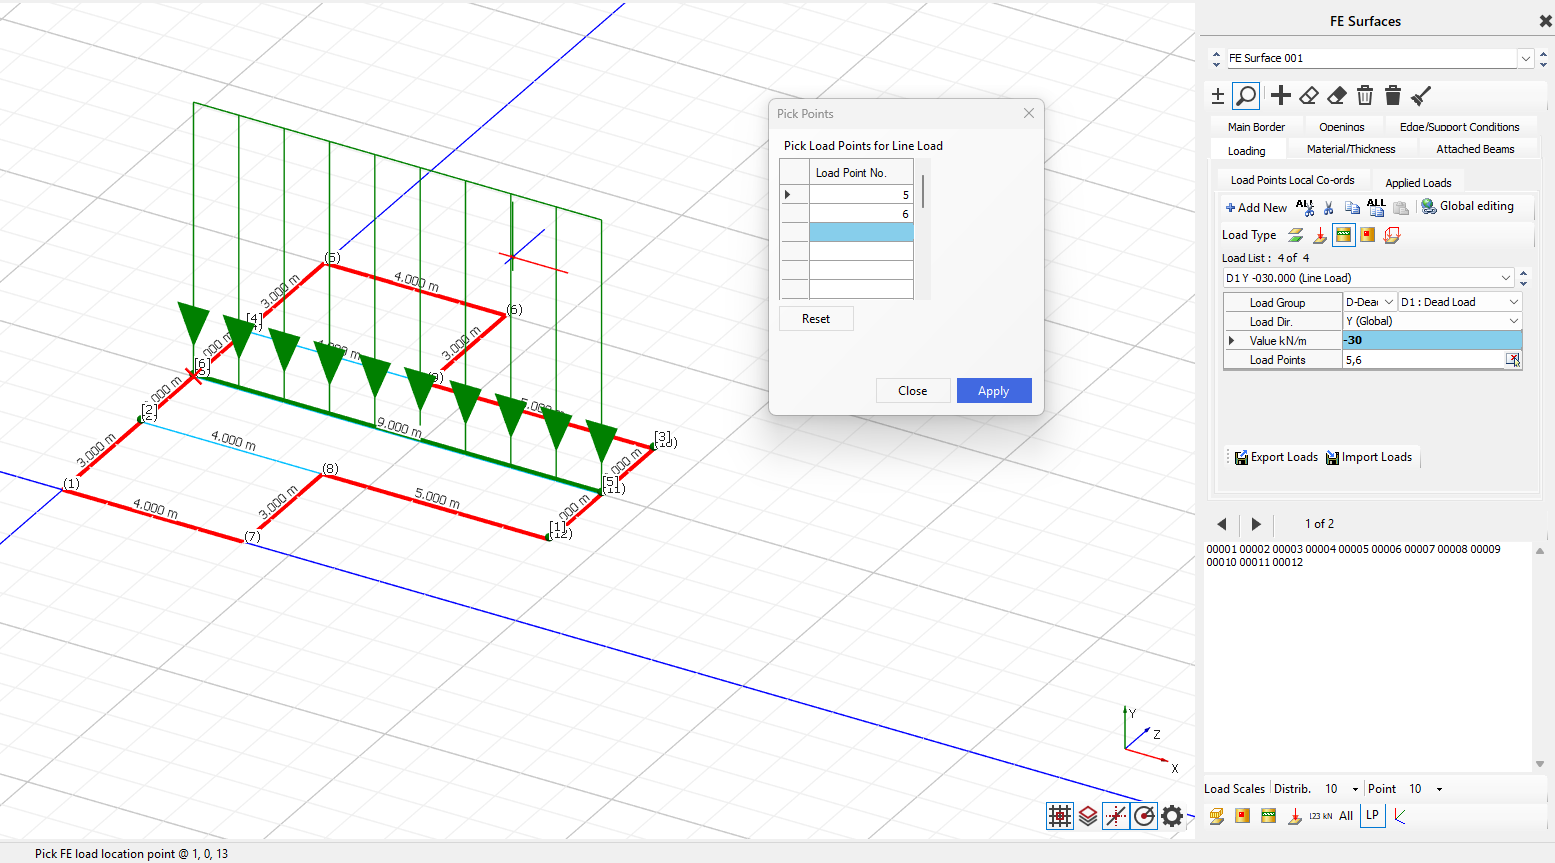Open the gear settings icon in viewport
Viewport: 1555px width, 863px height.
pos(1172,816)
